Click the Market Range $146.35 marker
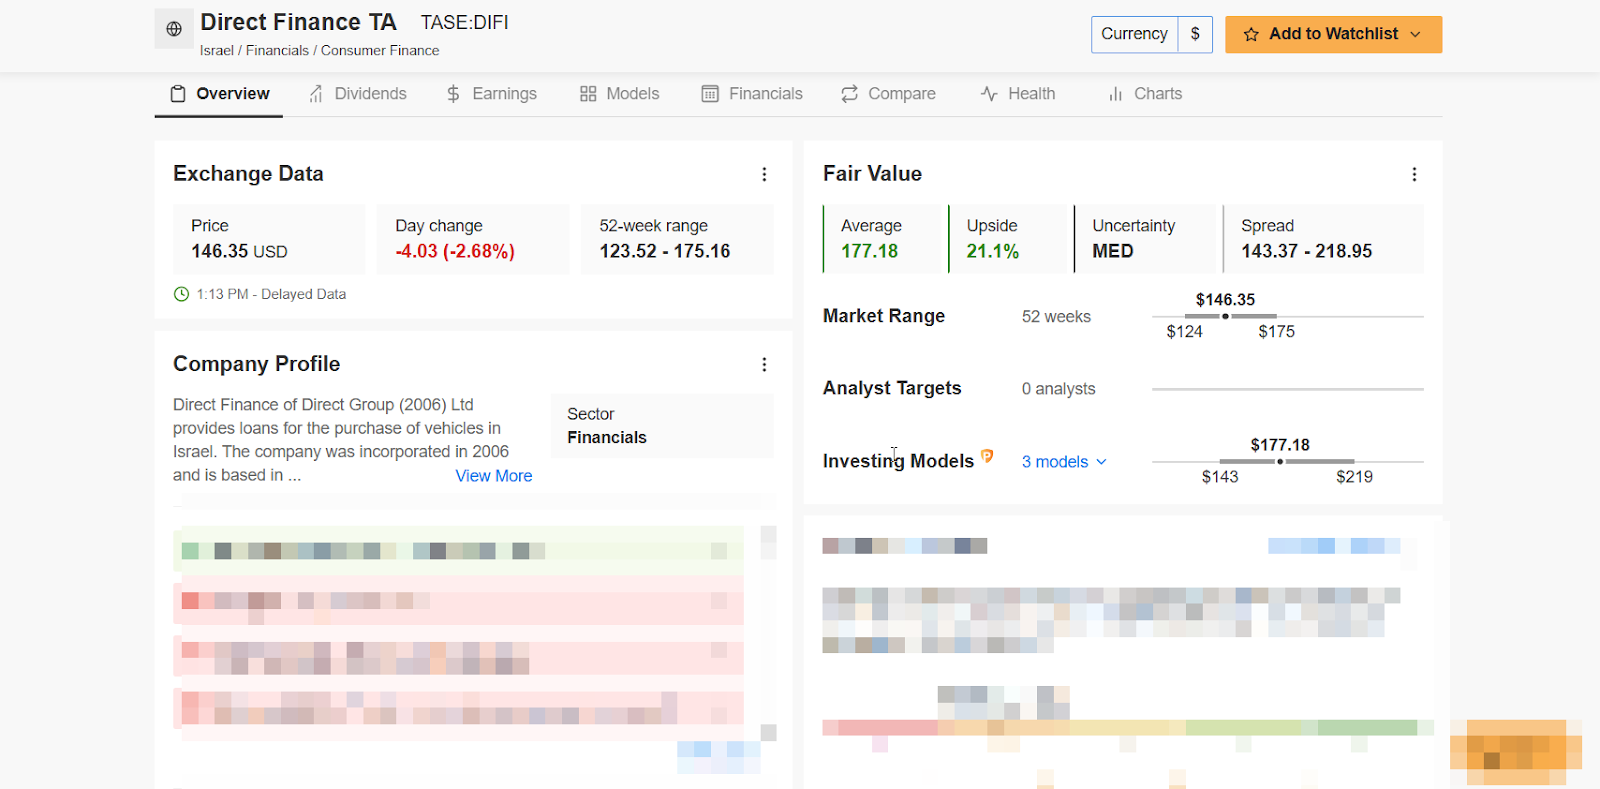 (x=1225, y=315)
